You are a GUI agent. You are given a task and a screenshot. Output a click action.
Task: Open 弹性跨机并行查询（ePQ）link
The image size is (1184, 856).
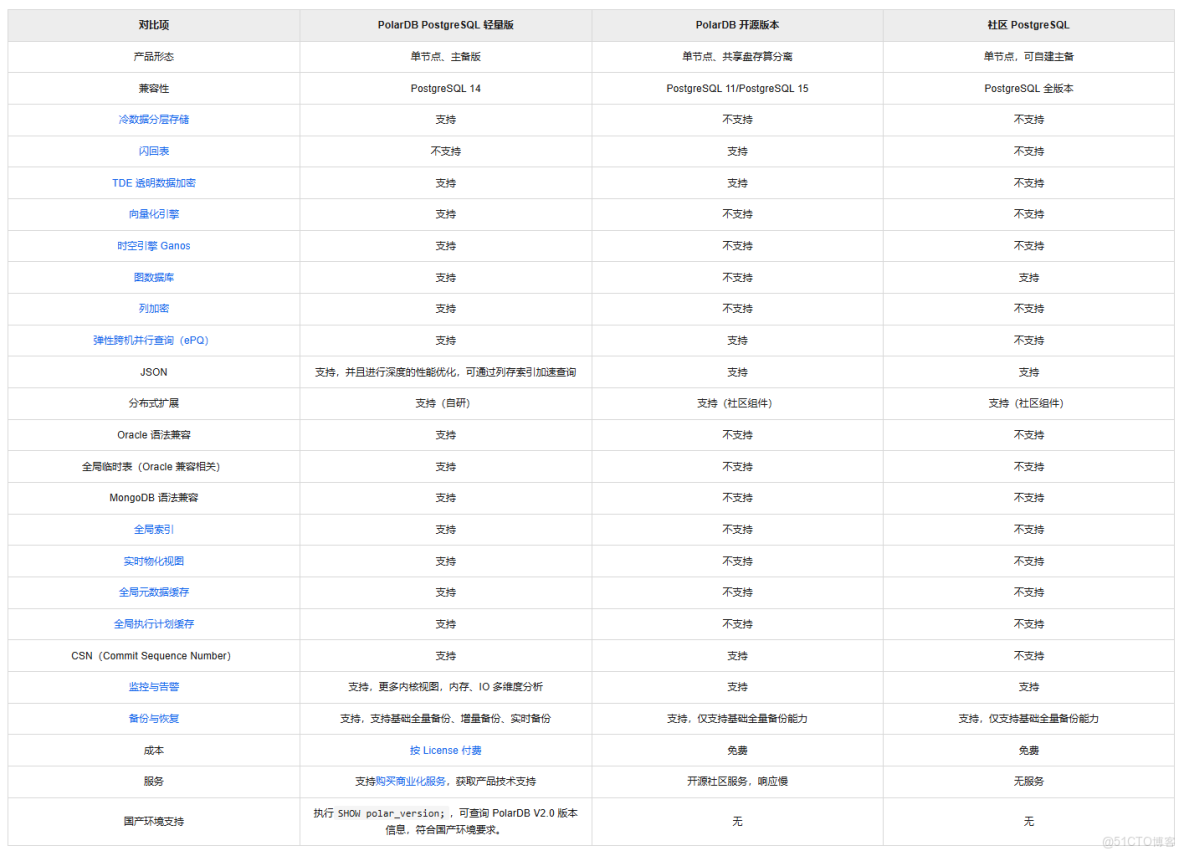153,340
